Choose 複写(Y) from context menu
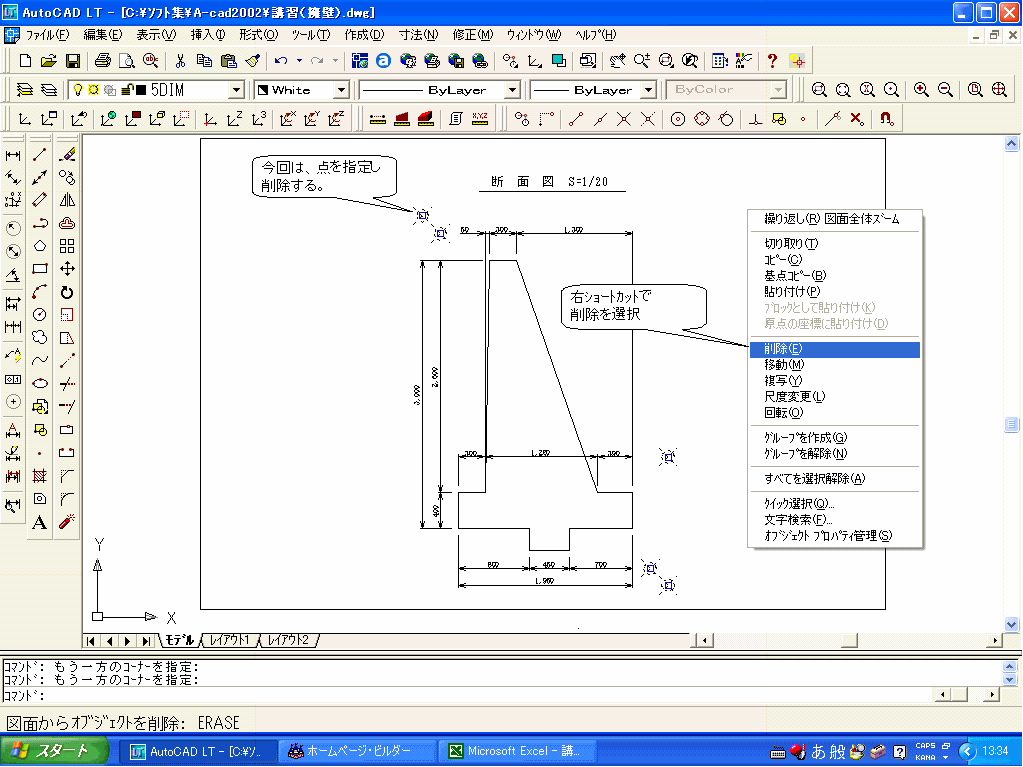Screen dimensions: 1023x767 click(x=834, y=380)
